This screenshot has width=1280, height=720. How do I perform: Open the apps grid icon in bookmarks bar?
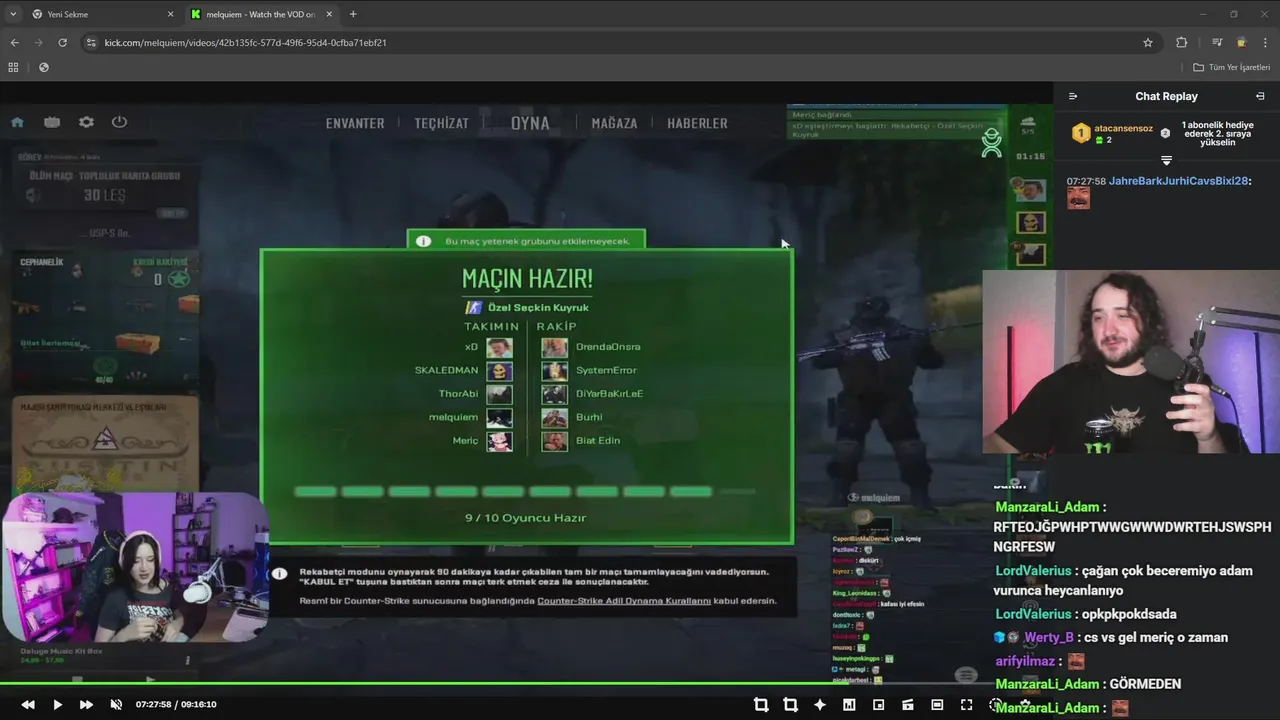13,67
